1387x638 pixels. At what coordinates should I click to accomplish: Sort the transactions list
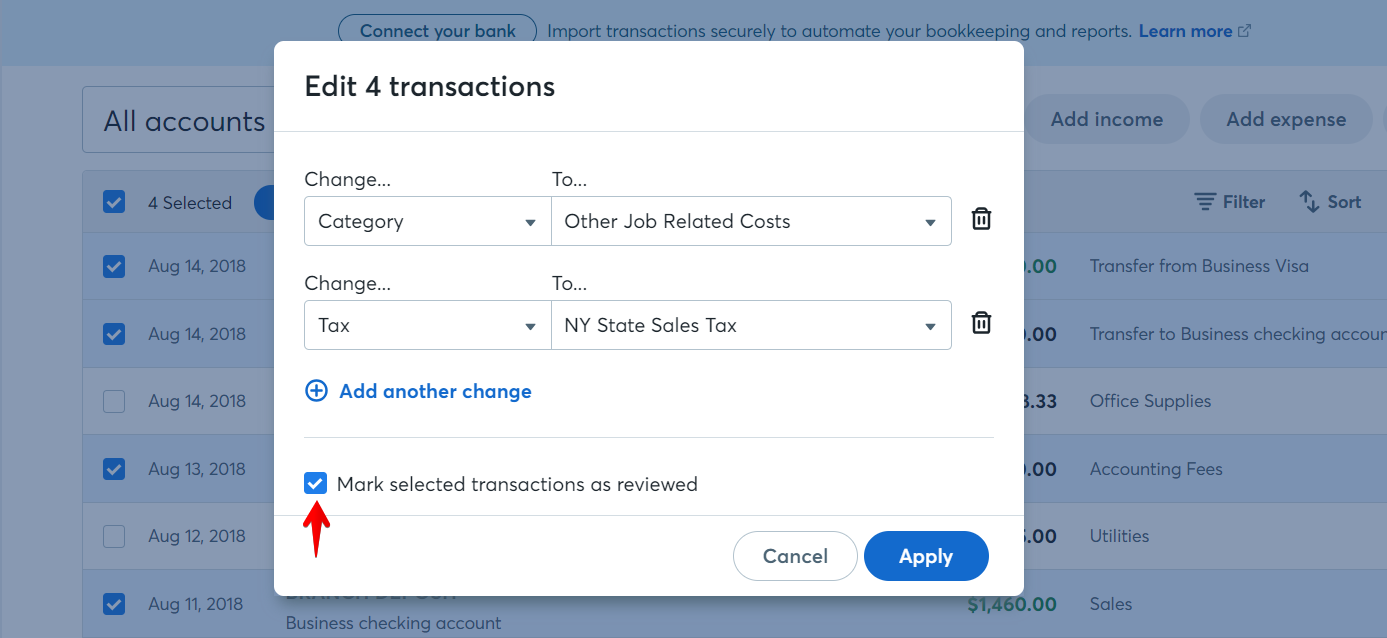pyautogui.click(x=1330, y=201)
